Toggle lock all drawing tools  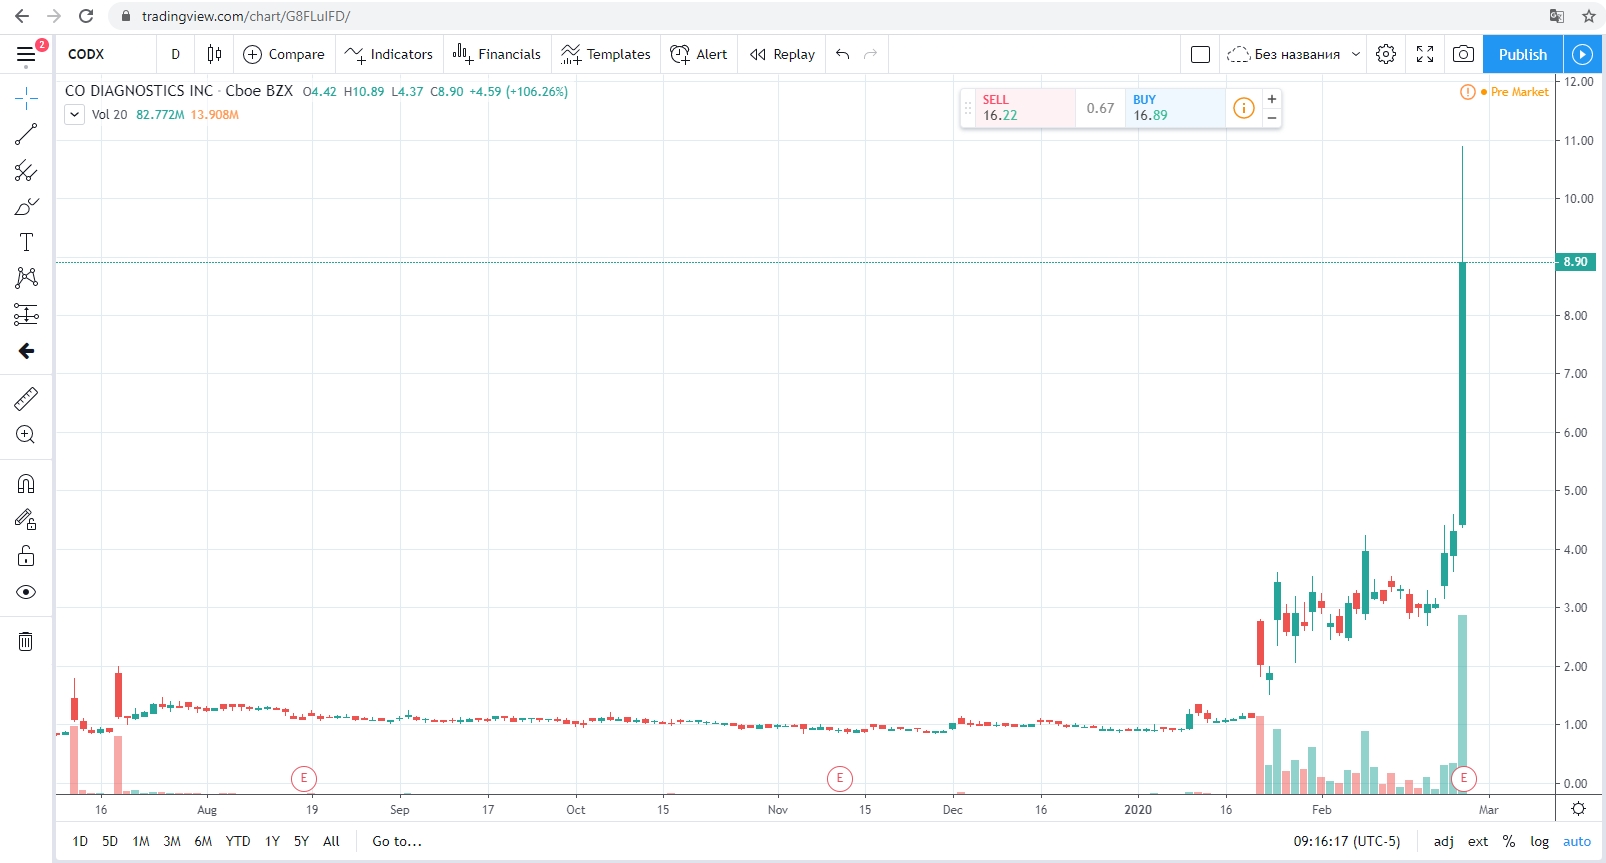(x=26, y=556)
